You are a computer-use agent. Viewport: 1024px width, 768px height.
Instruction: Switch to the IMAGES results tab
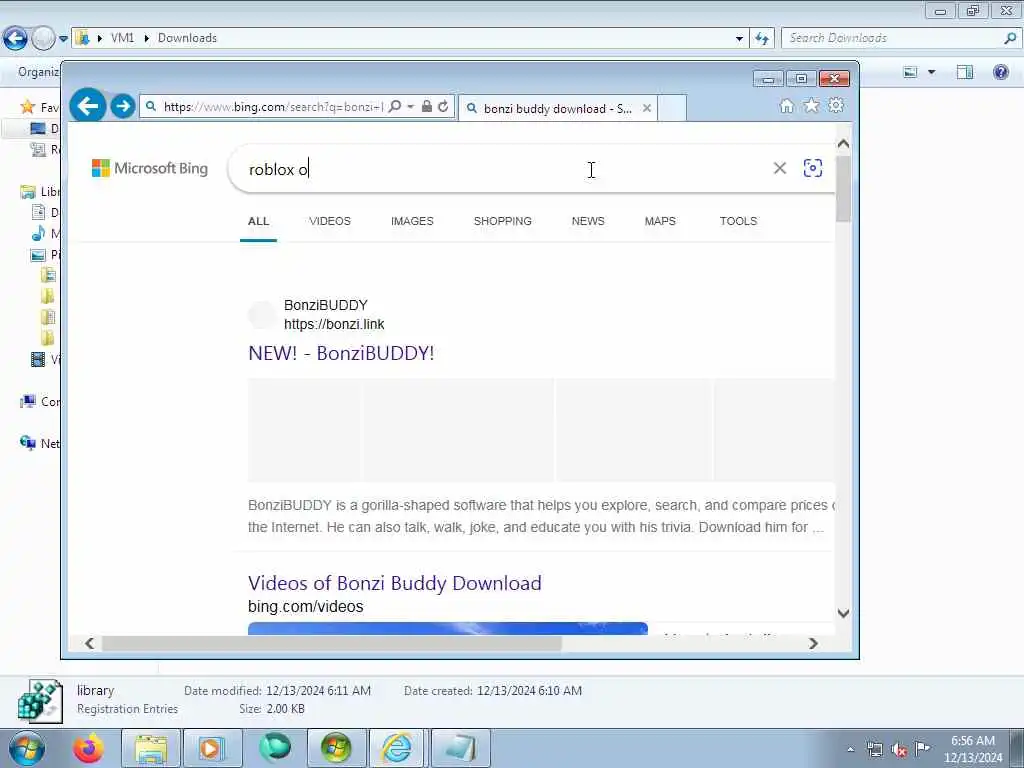tap(412, 221)
